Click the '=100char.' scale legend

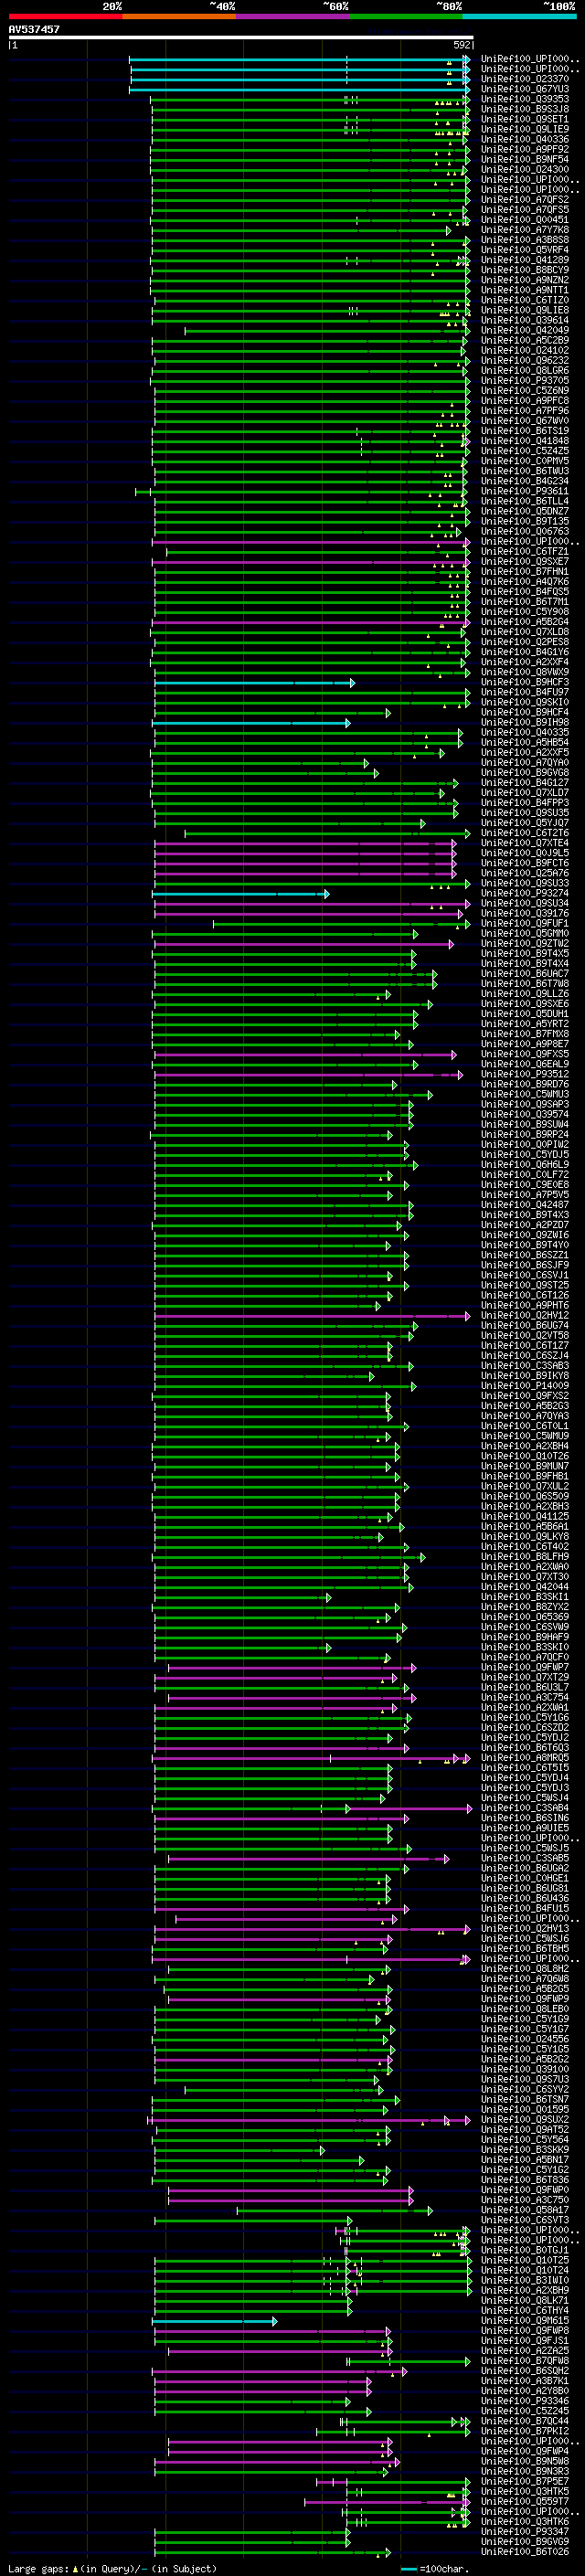(x=434, y=2568)
